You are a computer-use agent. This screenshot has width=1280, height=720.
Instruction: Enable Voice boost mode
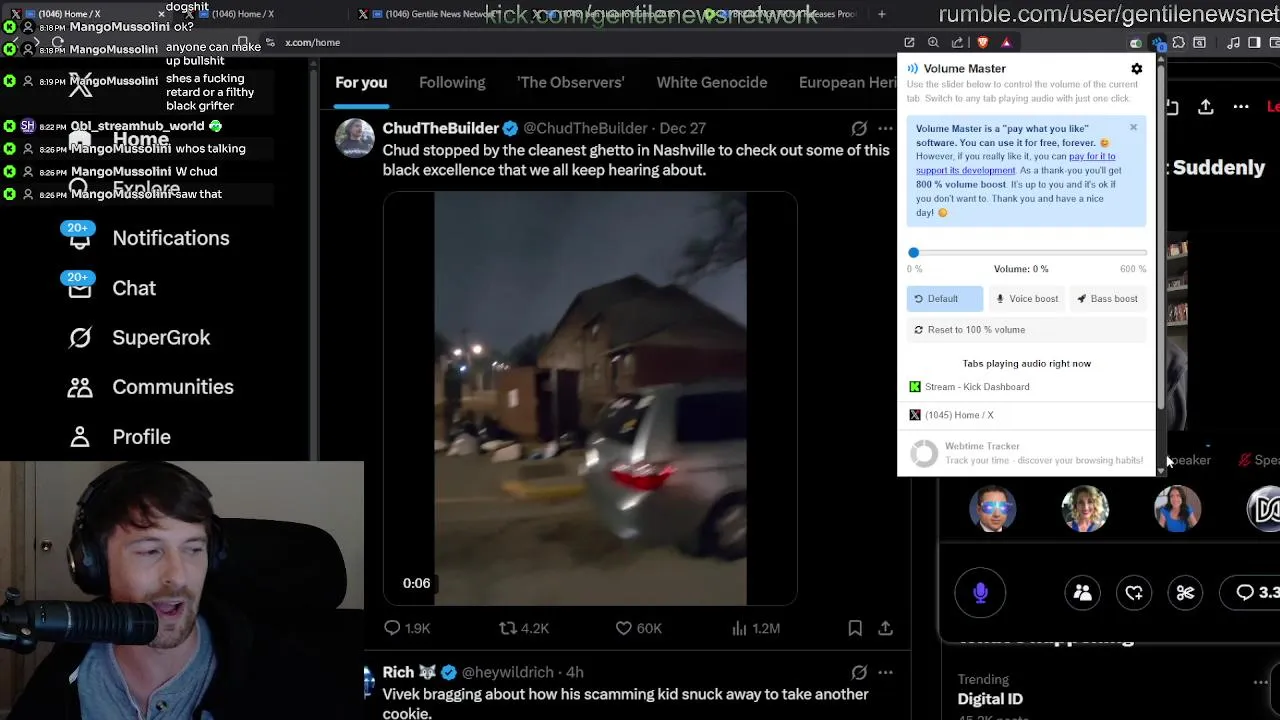pyautogui.click(x=1027, y=299)
